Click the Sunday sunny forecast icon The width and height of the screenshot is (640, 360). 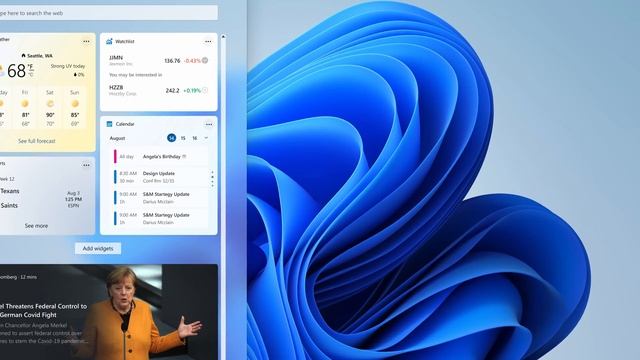75,104
